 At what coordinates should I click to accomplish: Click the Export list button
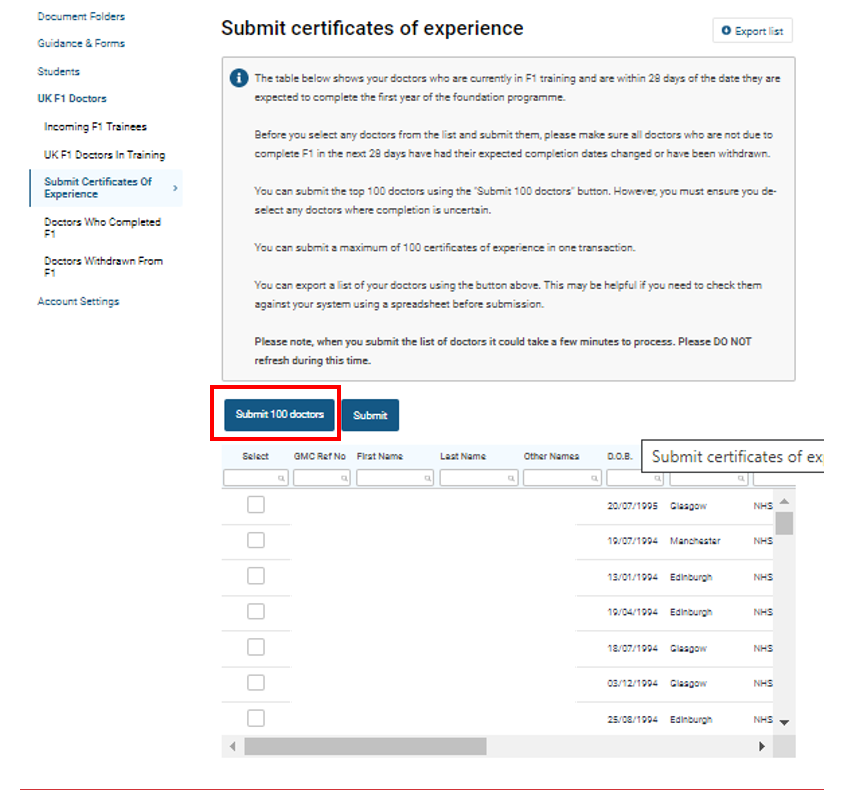click(x=752, y=31)
